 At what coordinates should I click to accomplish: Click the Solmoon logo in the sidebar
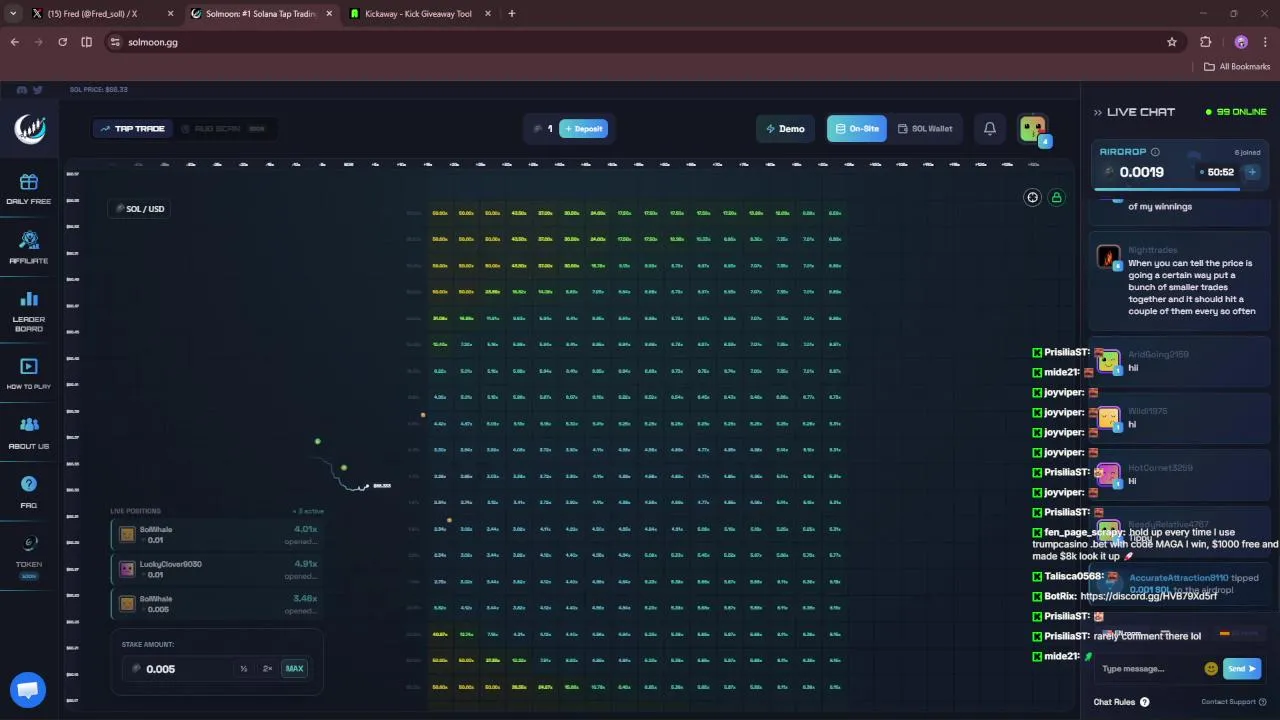tap(29, 128)
